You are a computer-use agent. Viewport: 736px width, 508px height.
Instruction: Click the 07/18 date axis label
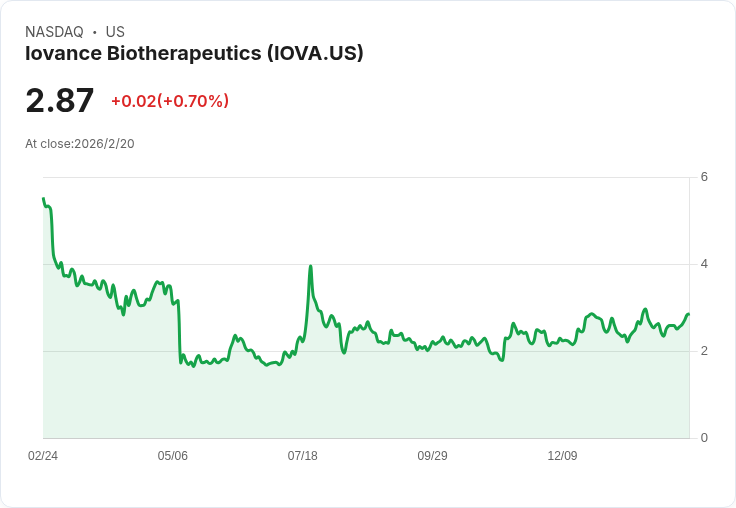(x=302, y=456)
